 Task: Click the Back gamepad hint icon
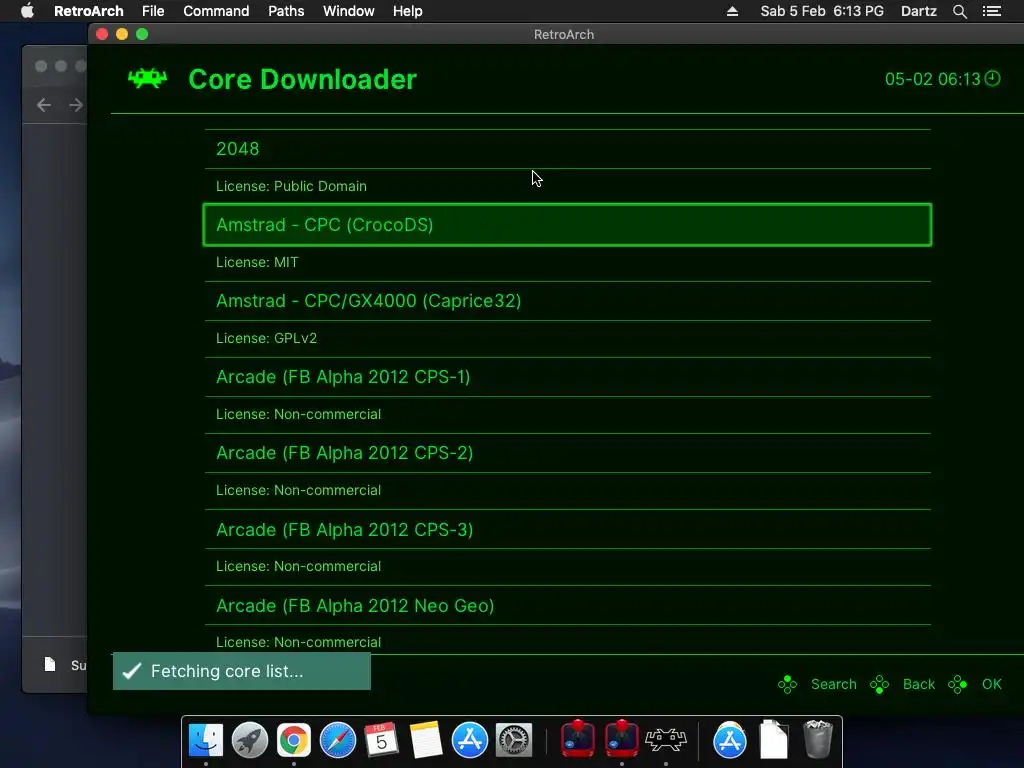[x=880, y=684]
